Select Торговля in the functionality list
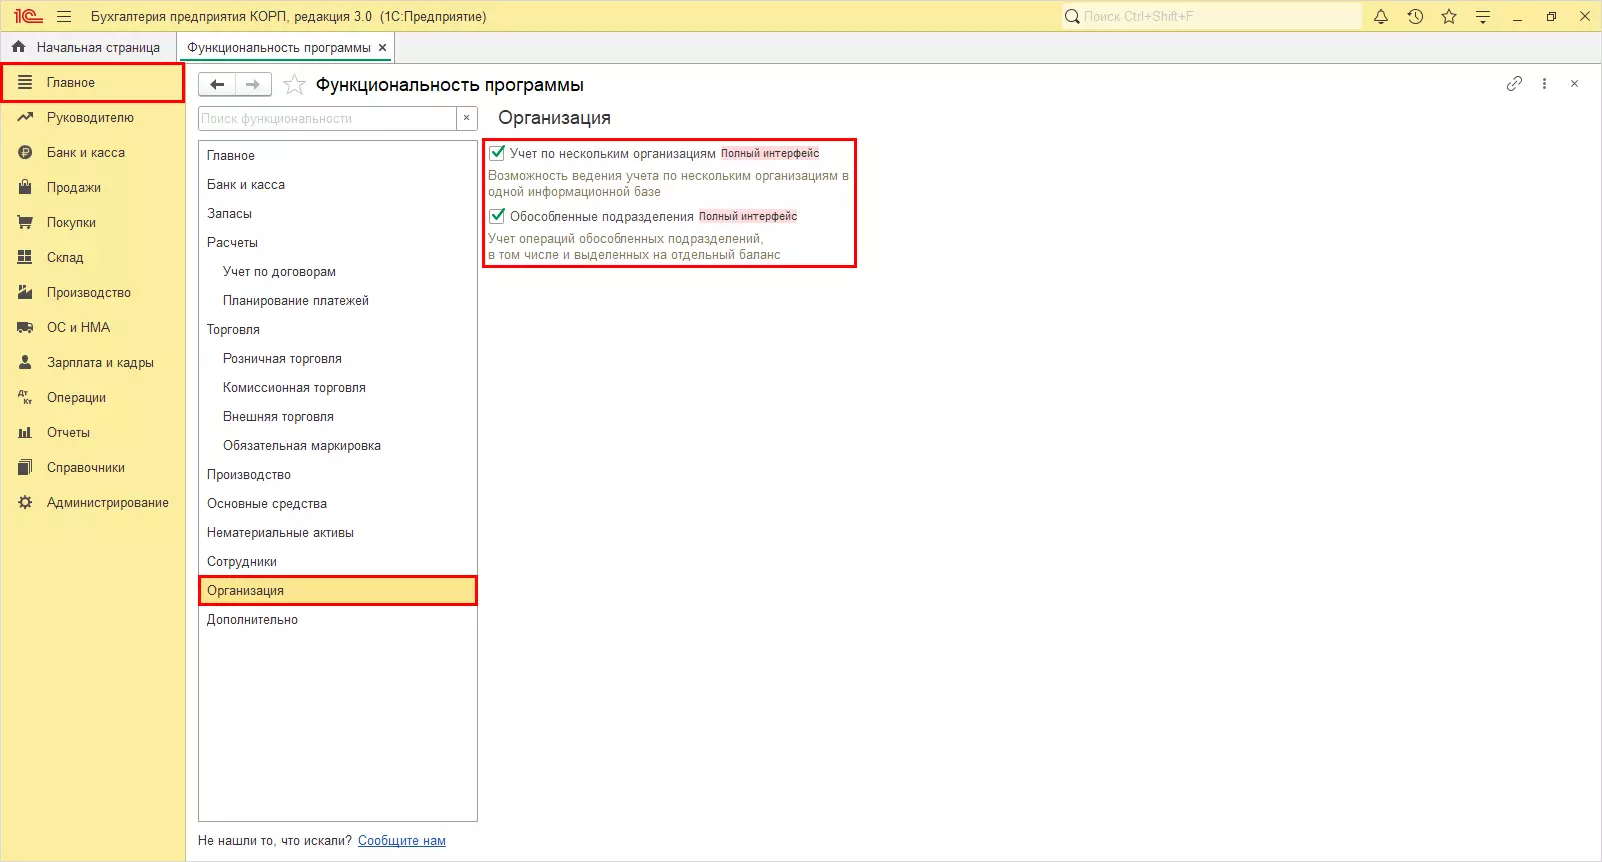Screen dimensions: 1602x862 338,330
